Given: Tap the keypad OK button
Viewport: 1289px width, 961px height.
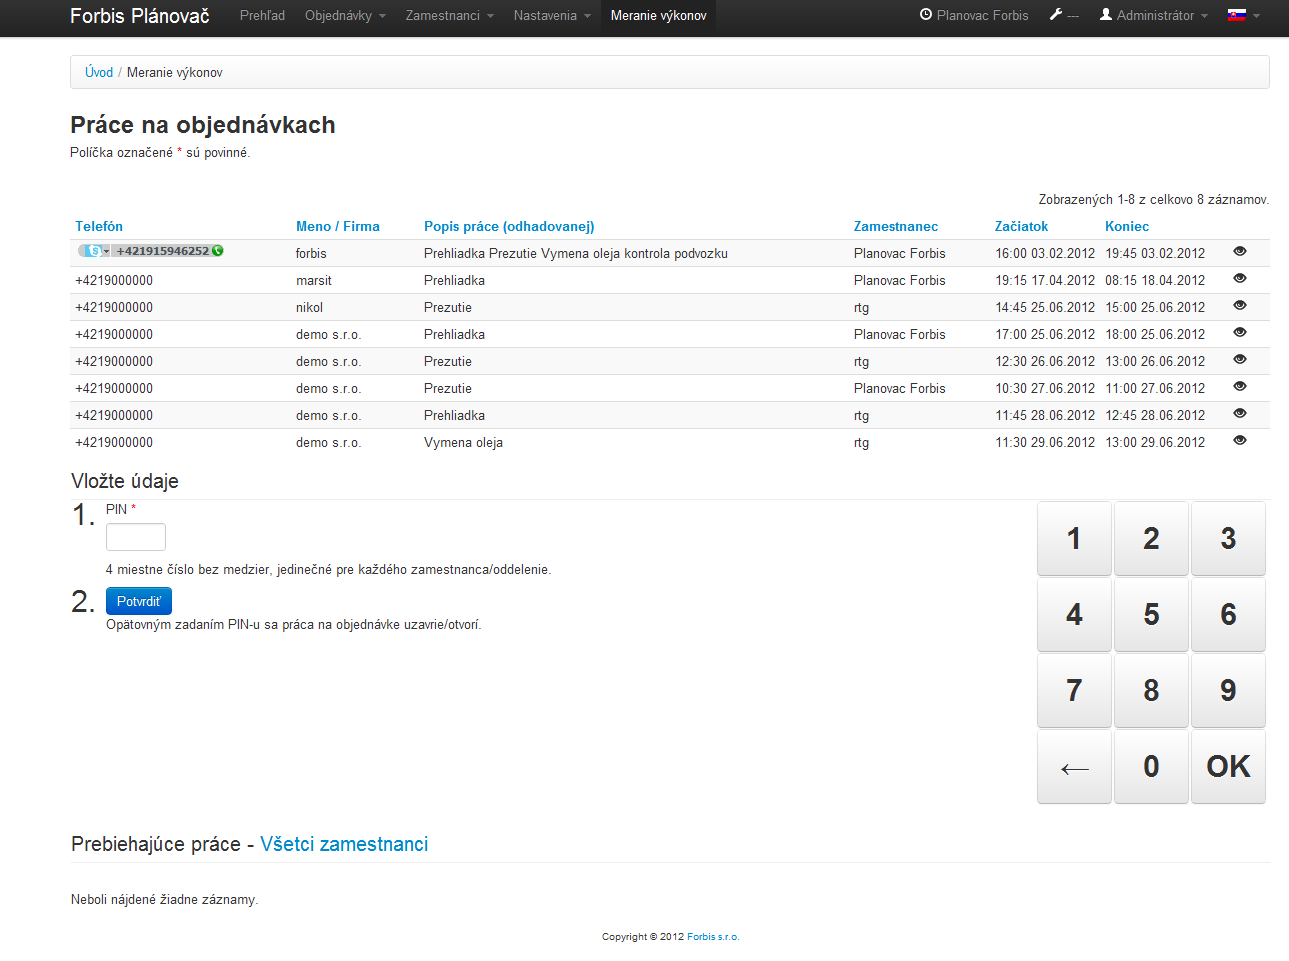Looking at the screenshot, I should click(1228, 766).
